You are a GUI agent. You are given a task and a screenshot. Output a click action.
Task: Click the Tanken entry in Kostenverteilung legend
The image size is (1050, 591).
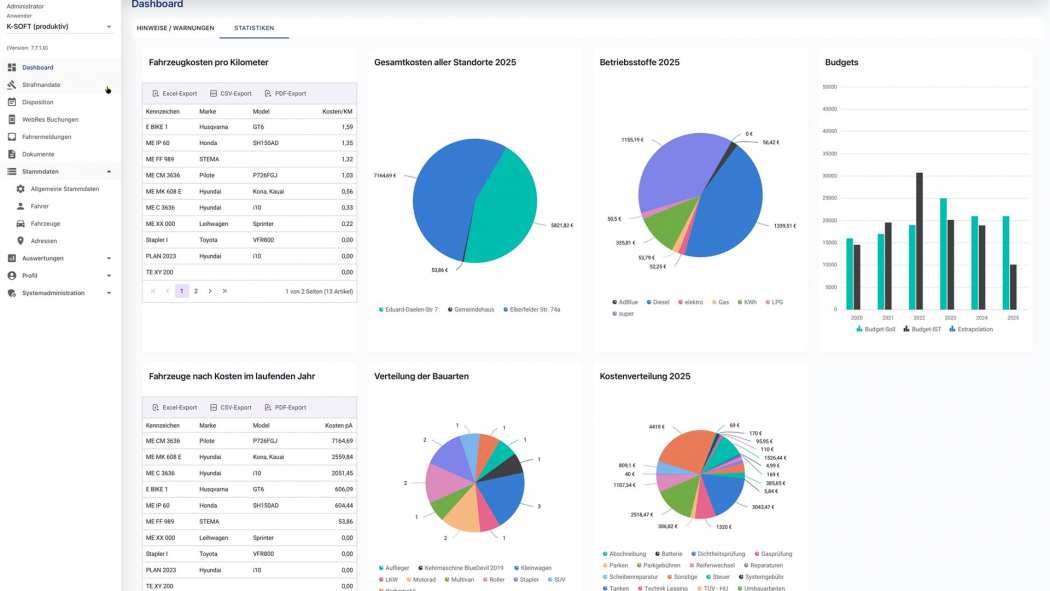click(615, 588)
